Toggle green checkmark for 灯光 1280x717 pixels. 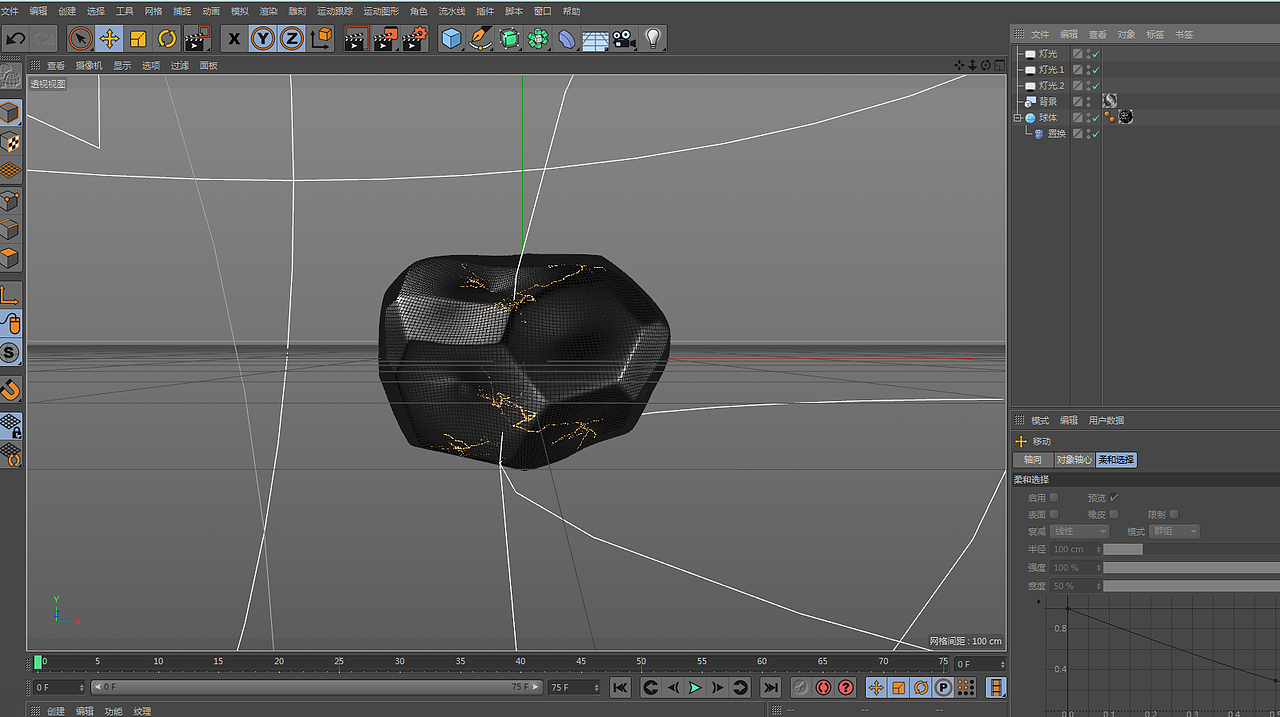click(1096, 54)
